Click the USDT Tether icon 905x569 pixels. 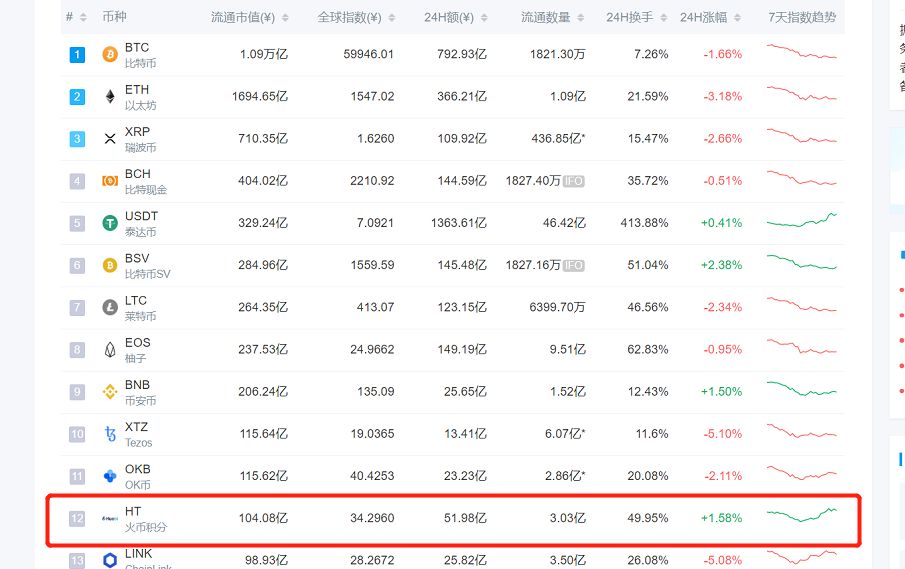[110, 223]
